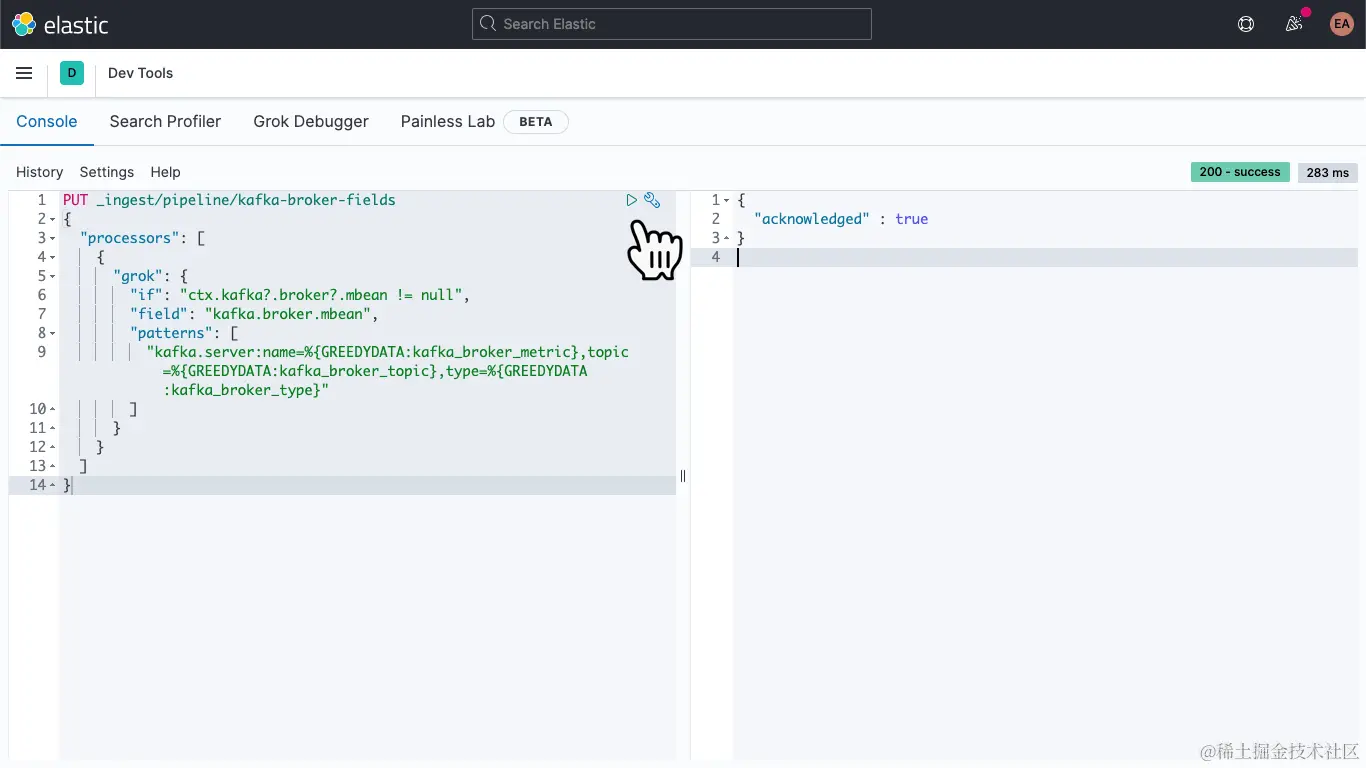This screenshot has width=1366, height=768.
Task: Click the green send request play icon
Action: coord(631,199)
